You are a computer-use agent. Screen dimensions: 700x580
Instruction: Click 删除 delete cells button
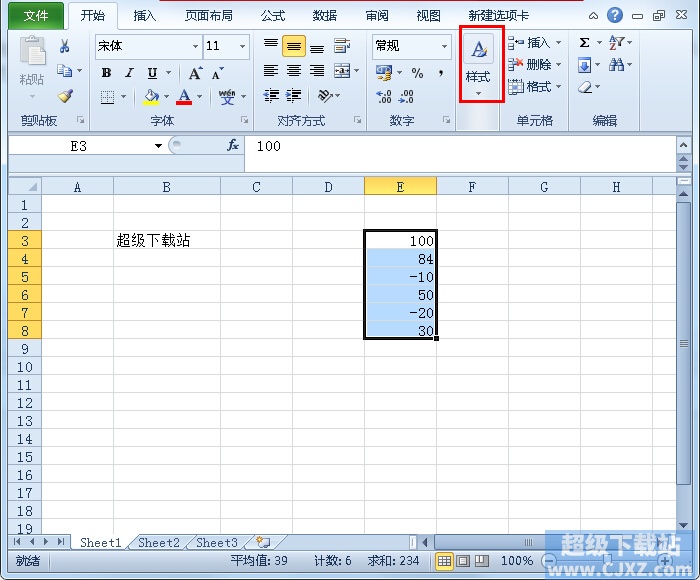coord(535,65)
